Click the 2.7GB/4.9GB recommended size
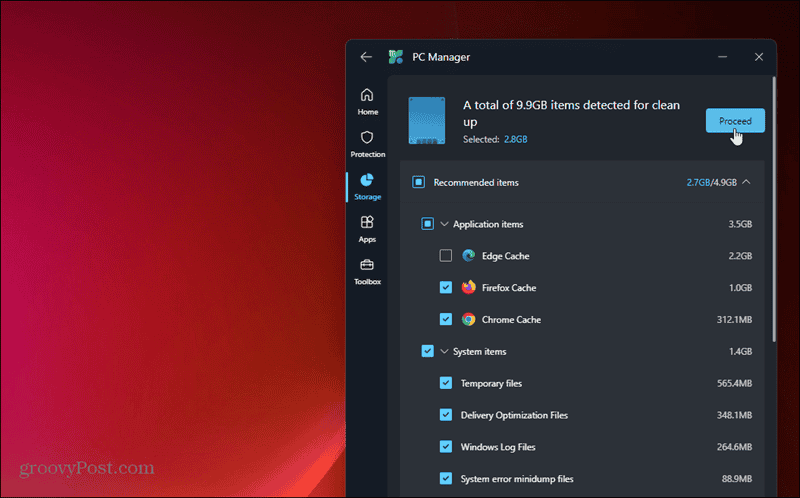Screen dimensions: 800x498 pos(711,182)
